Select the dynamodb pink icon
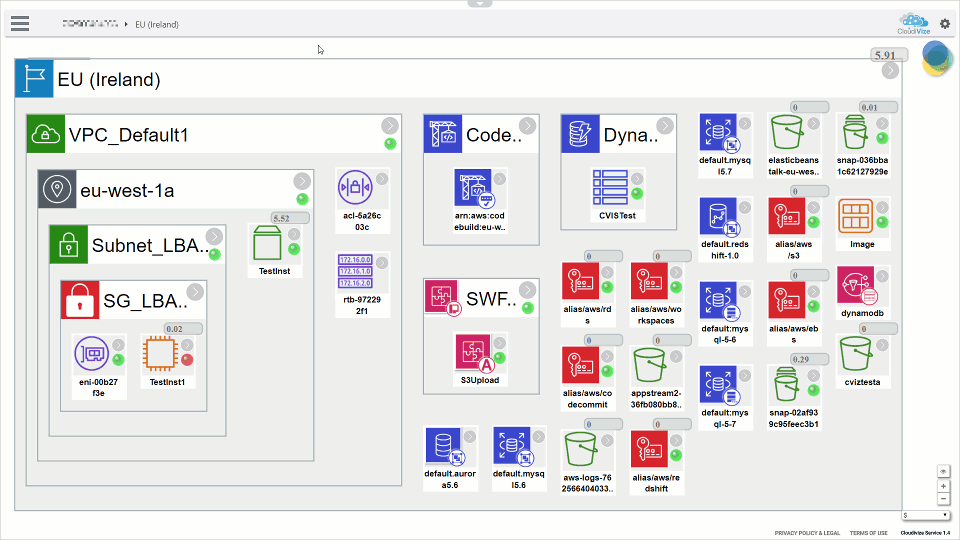The height and width of the screenshot is (540, 960). (857, 285)
